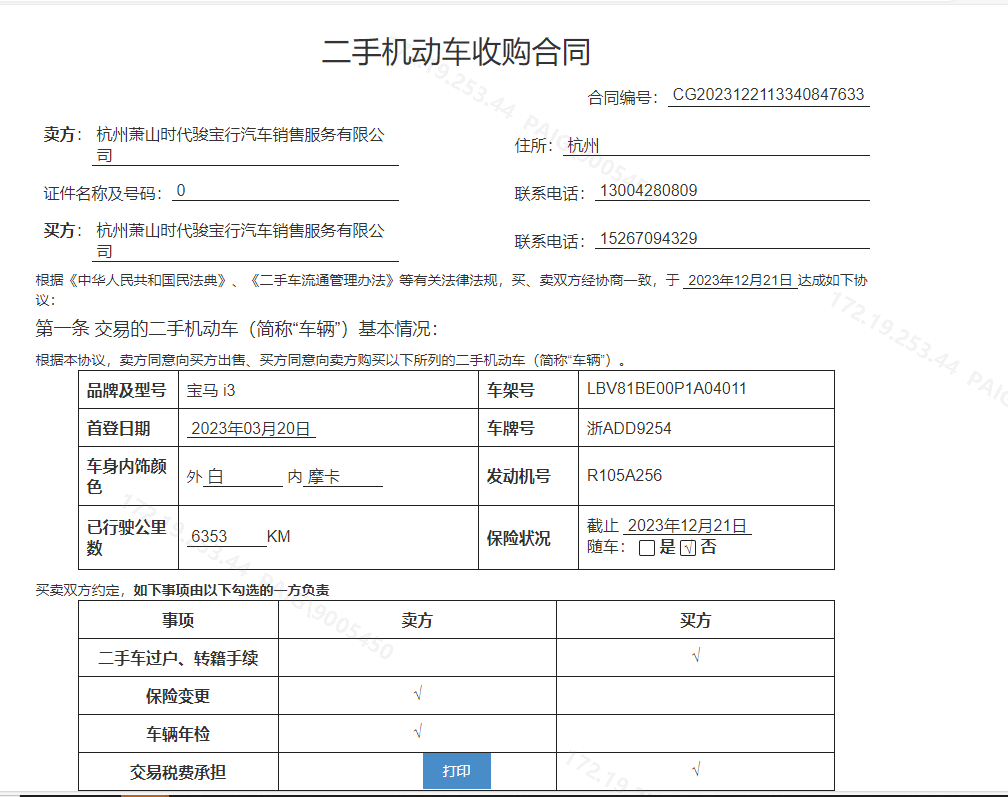
Task: Select contract number CG2023122113340847633
Action: tap(768, 95)
